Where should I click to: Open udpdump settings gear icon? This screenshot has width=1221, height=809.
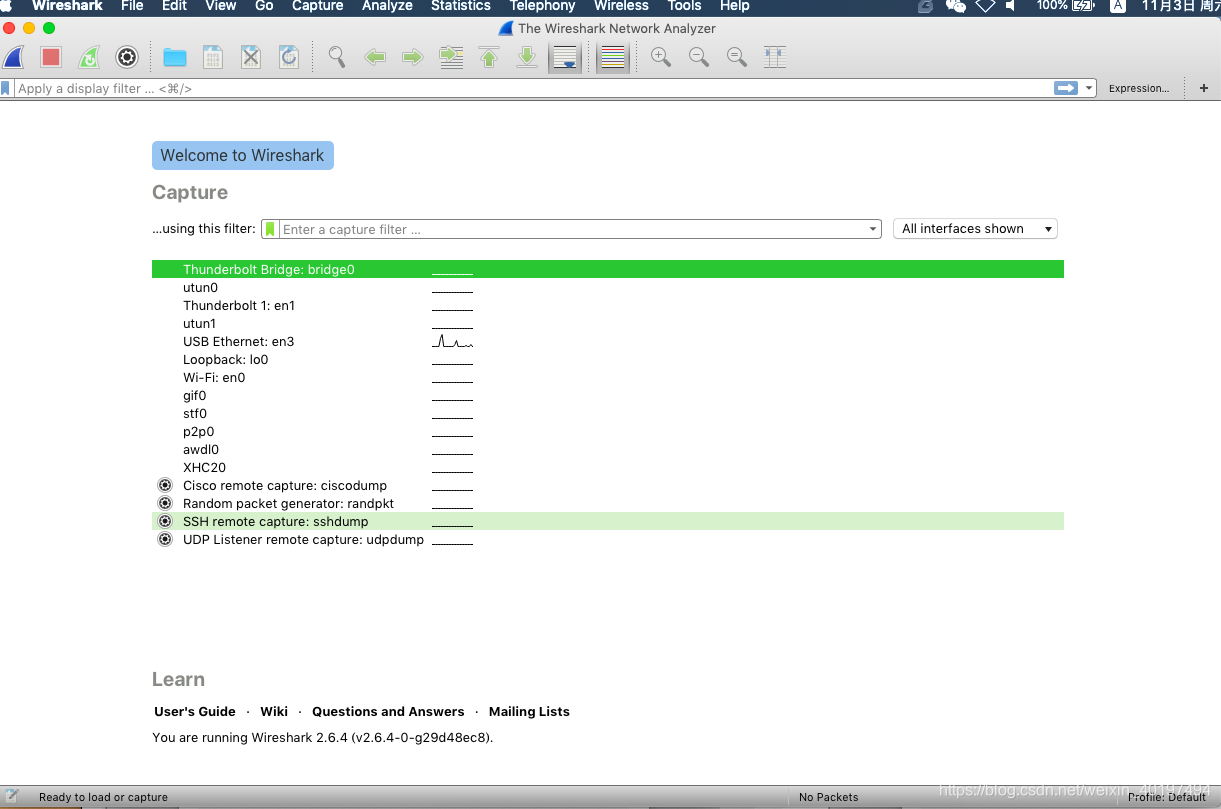click(165, 539)
